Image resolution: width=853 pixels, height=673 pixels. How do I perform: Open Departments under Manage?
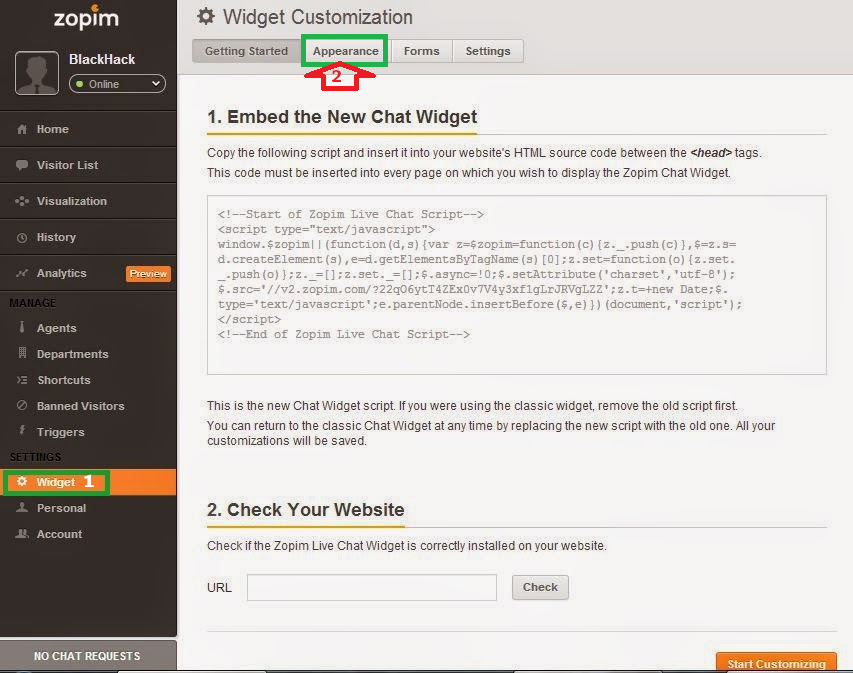tap(88, 354)
